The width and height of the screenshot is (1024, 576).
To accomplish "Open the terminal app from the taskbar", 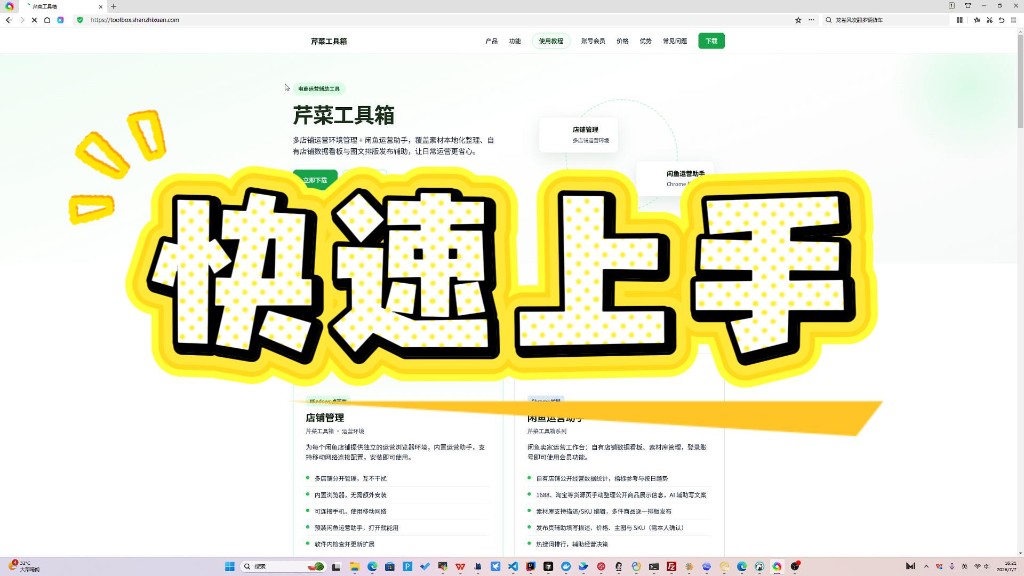I will click(653, 566).
